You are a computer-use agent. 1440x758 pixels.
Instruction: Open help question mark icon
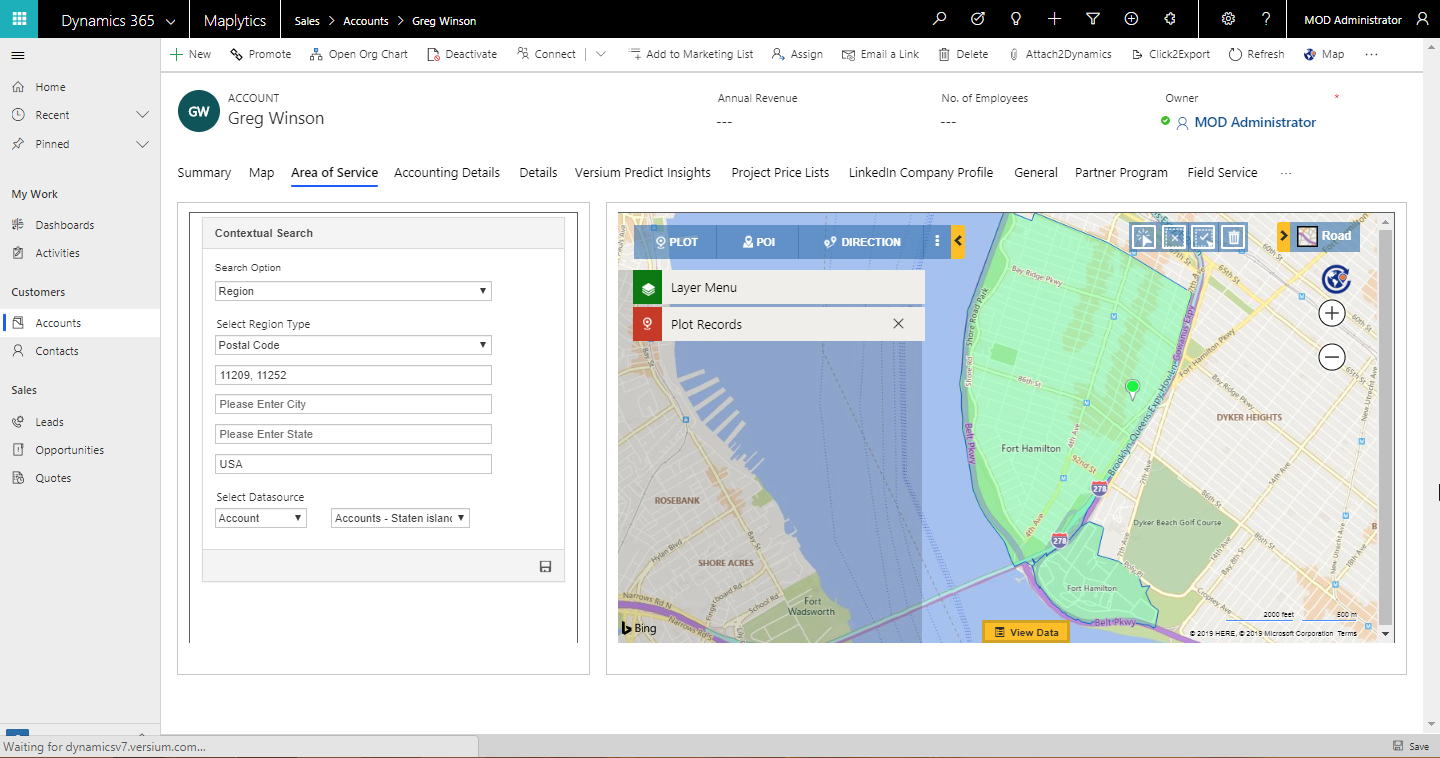pyautogui.click(x=1266, y=19)
